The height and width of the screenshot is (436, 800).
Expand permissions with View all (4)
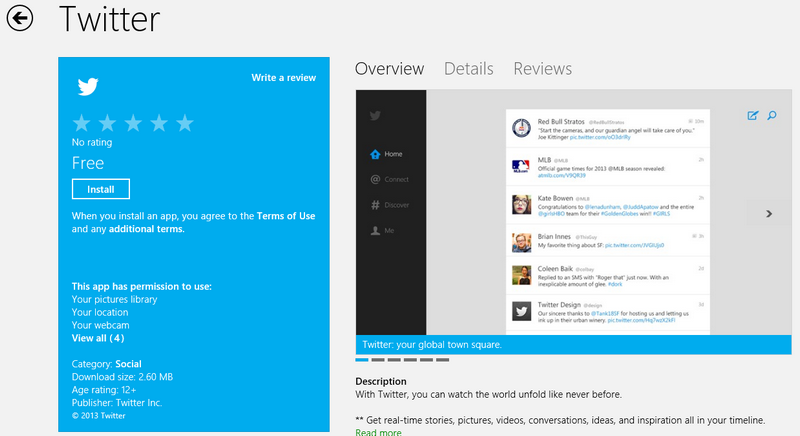[98, 338]
